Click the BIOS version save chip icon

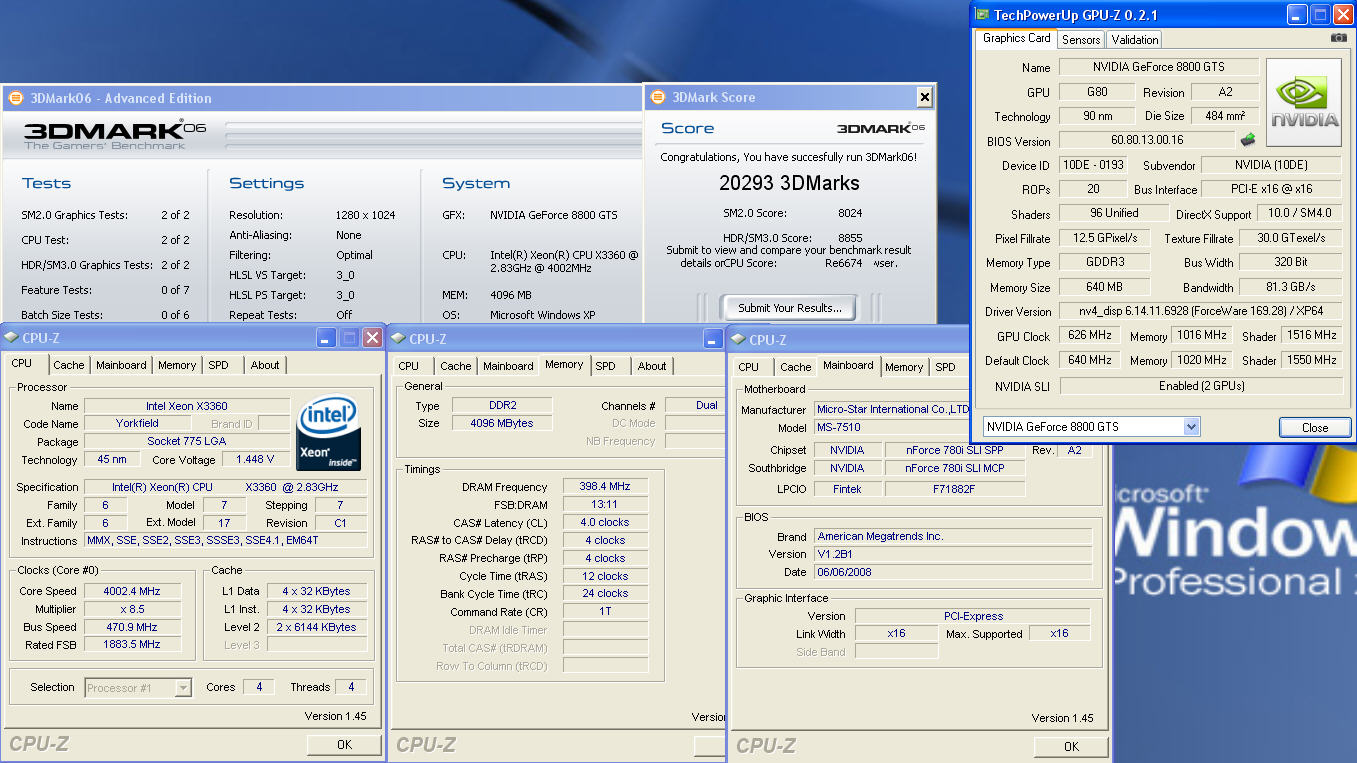(1247, 140)
